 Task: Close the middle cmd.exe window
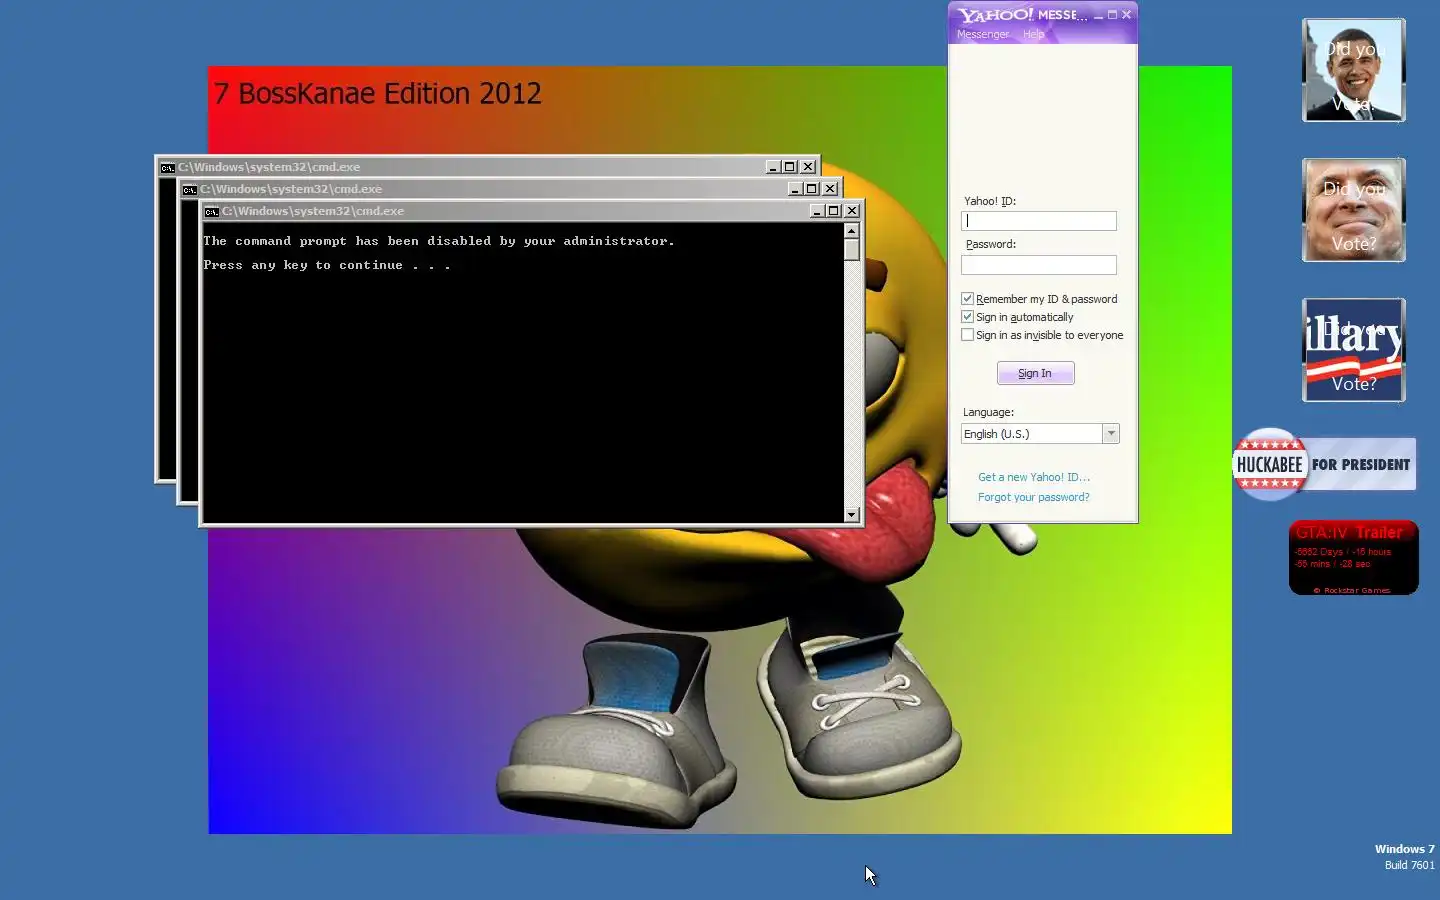830,189
